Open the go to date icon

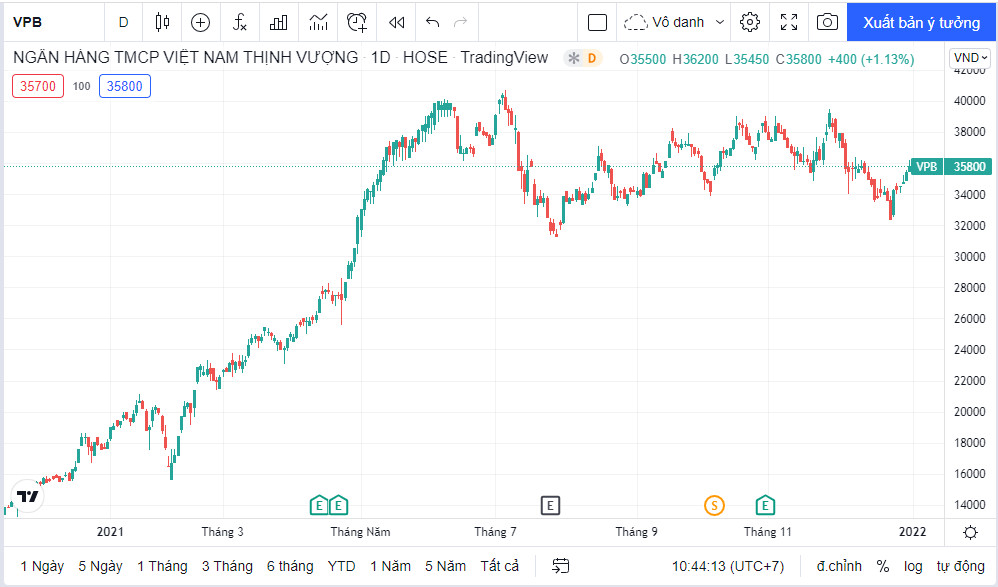(x=560, y=566)
